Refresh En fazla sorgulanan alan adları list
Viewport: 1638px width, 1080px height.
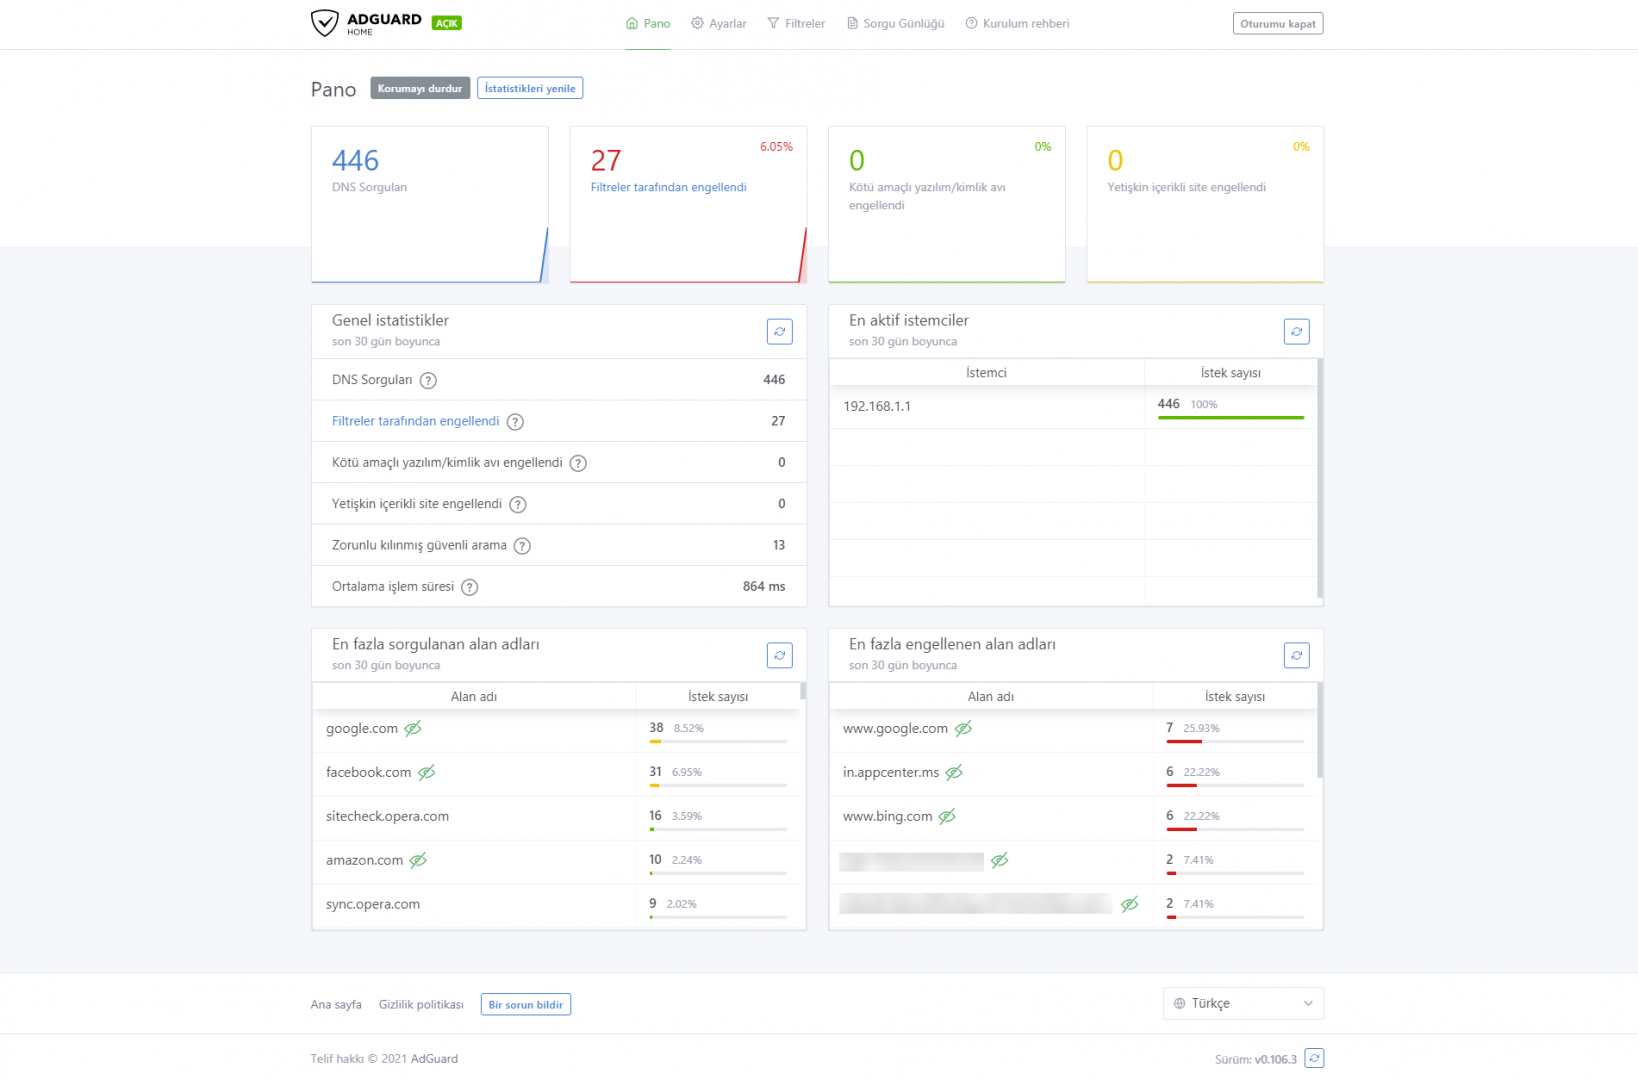(779, 656)
